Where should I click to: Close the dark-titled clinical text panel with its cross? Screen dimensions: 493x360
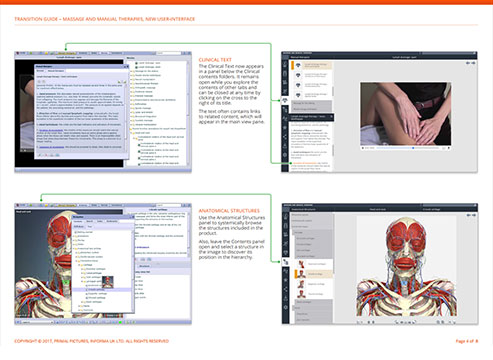331,117
